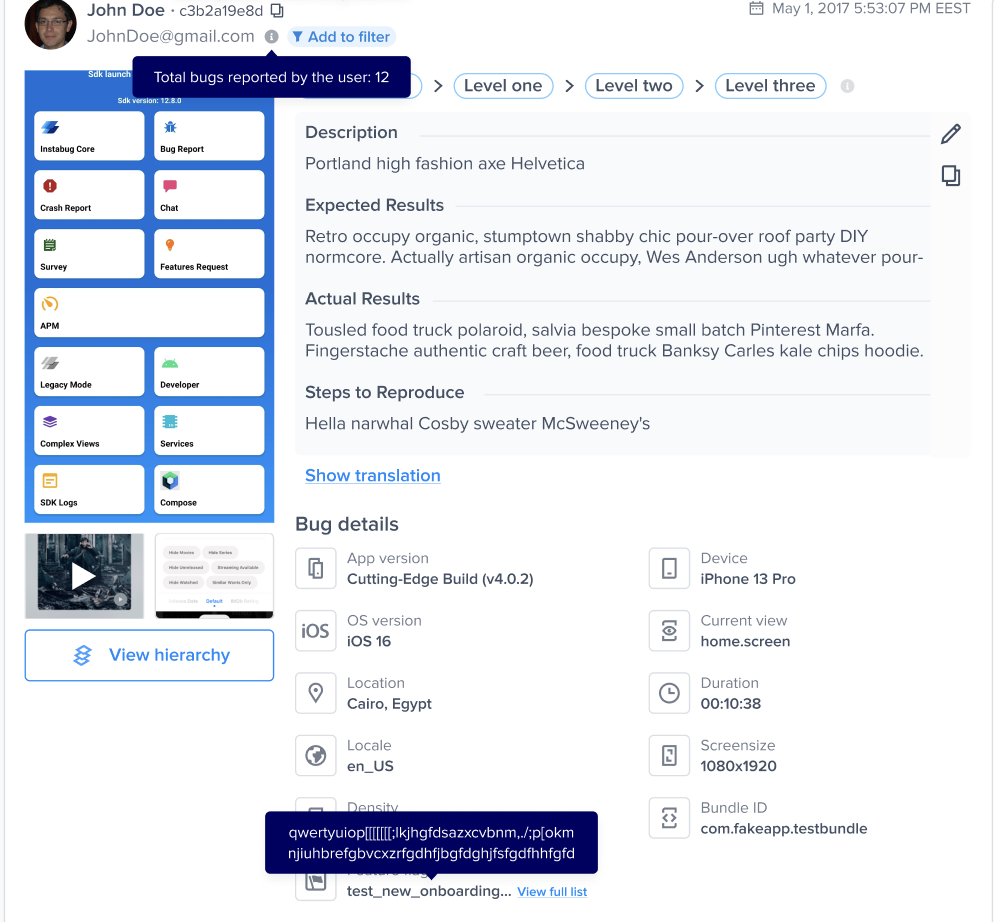Click the Screensize icon beside 1080x1920
Screen dimensions: 1004x922
(x=669, y=755)
